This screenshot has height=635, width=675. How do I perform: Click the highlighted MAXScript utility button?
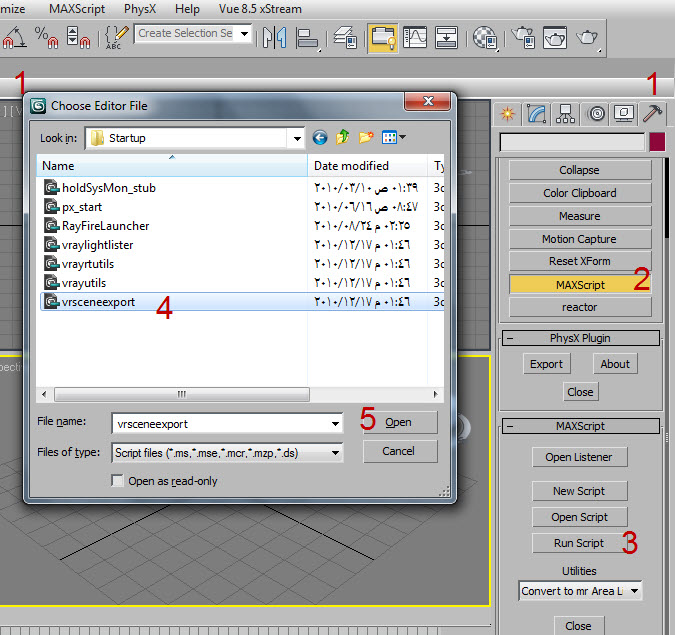tap(580, 285)
